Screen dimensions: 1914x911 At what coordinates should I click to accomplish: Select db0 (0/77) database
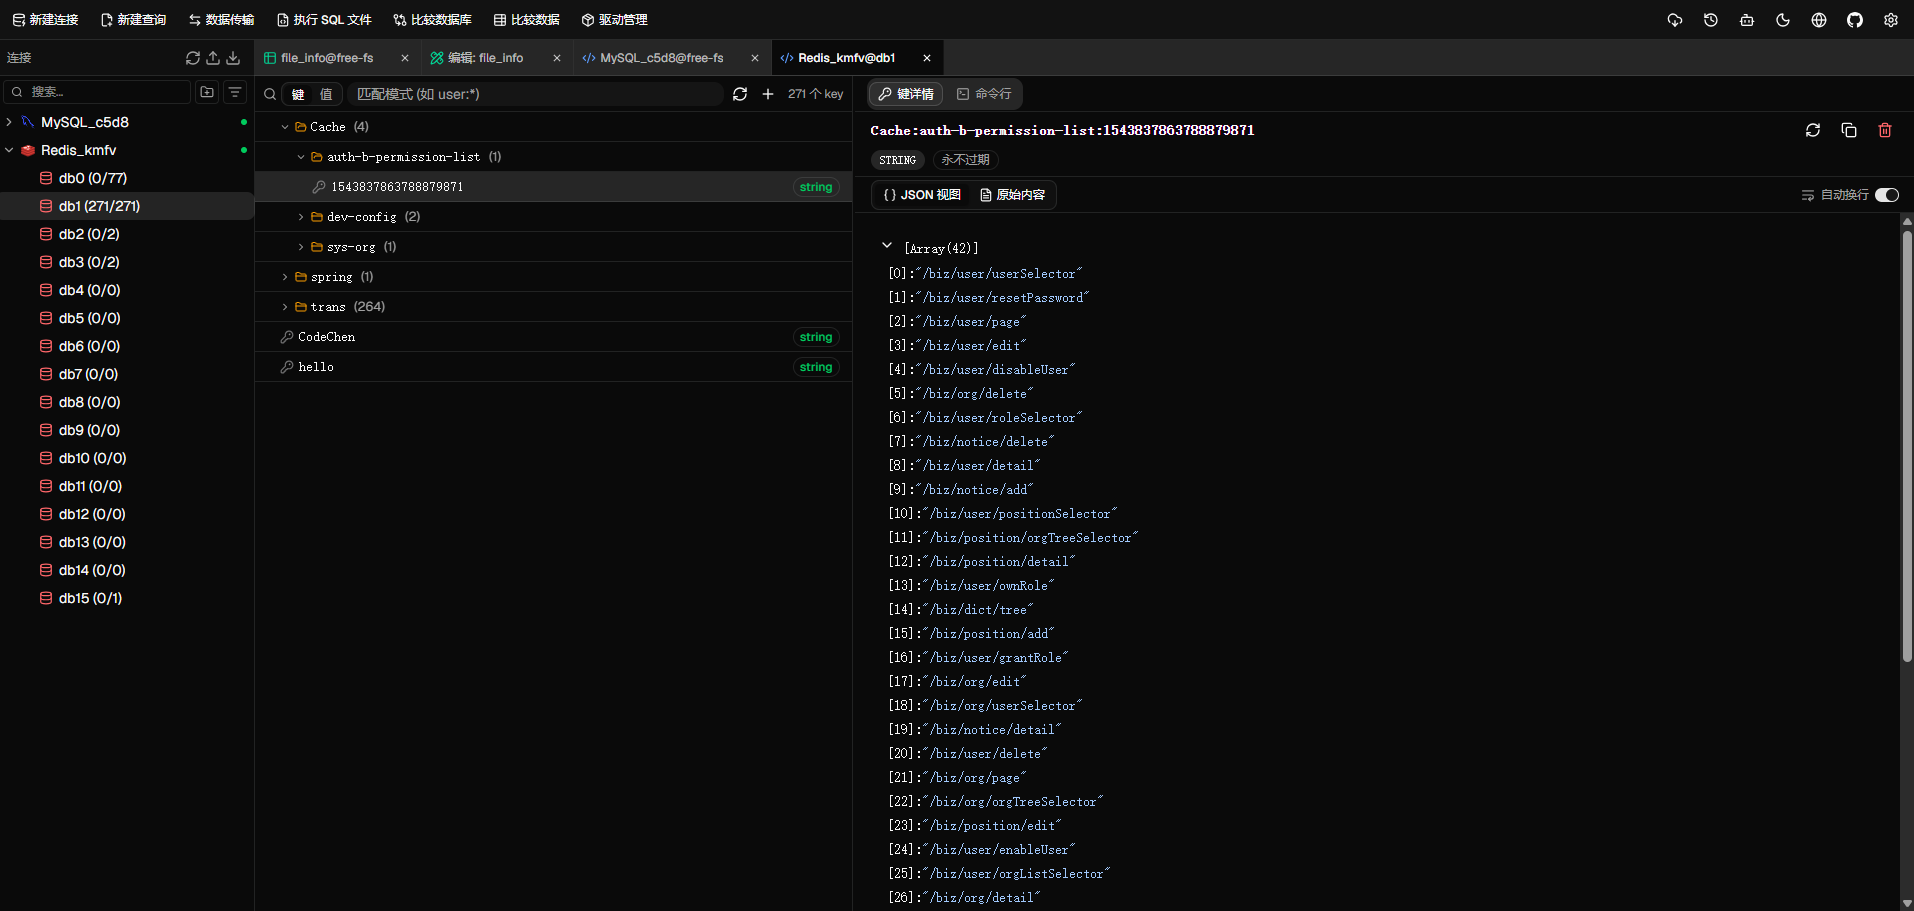point(127,178)
